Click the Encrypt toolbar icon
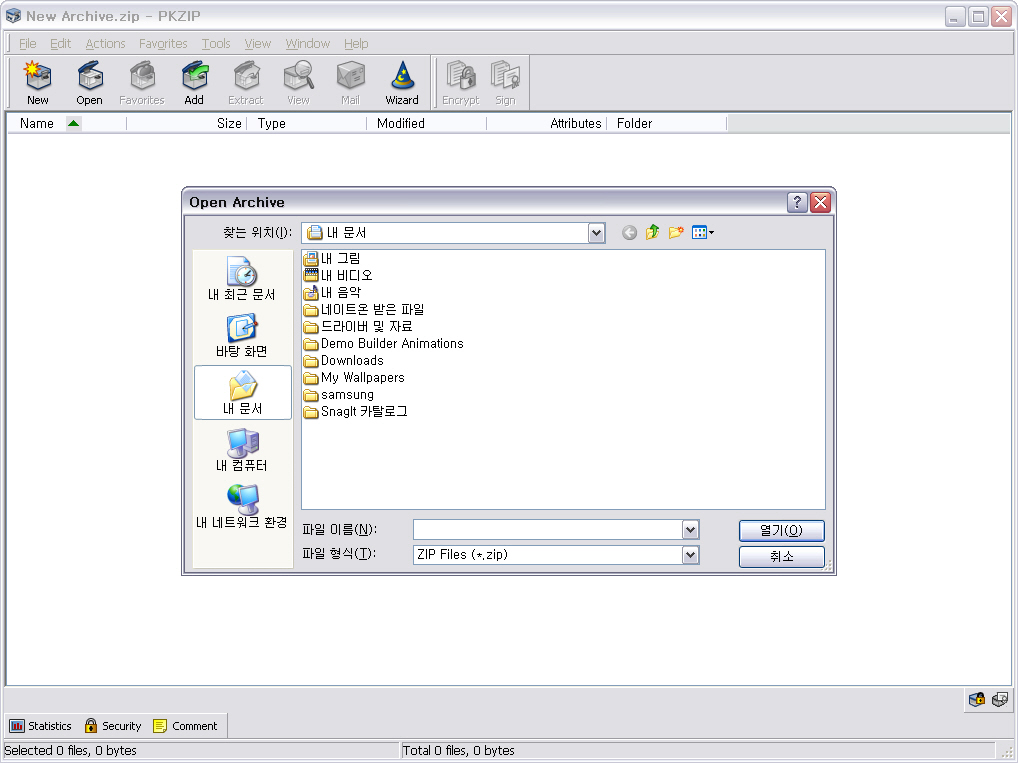The image size is (1018, 763). (x=460, y=82)
